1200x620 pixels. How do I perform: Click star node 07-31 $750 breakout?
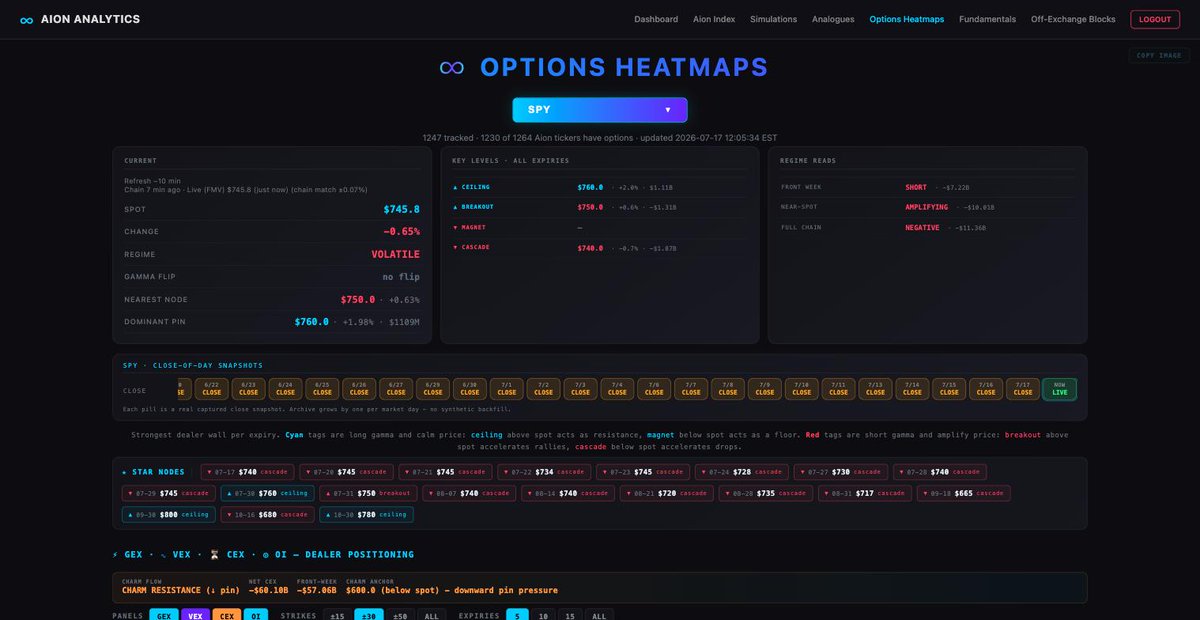click(x=368, y=493)
